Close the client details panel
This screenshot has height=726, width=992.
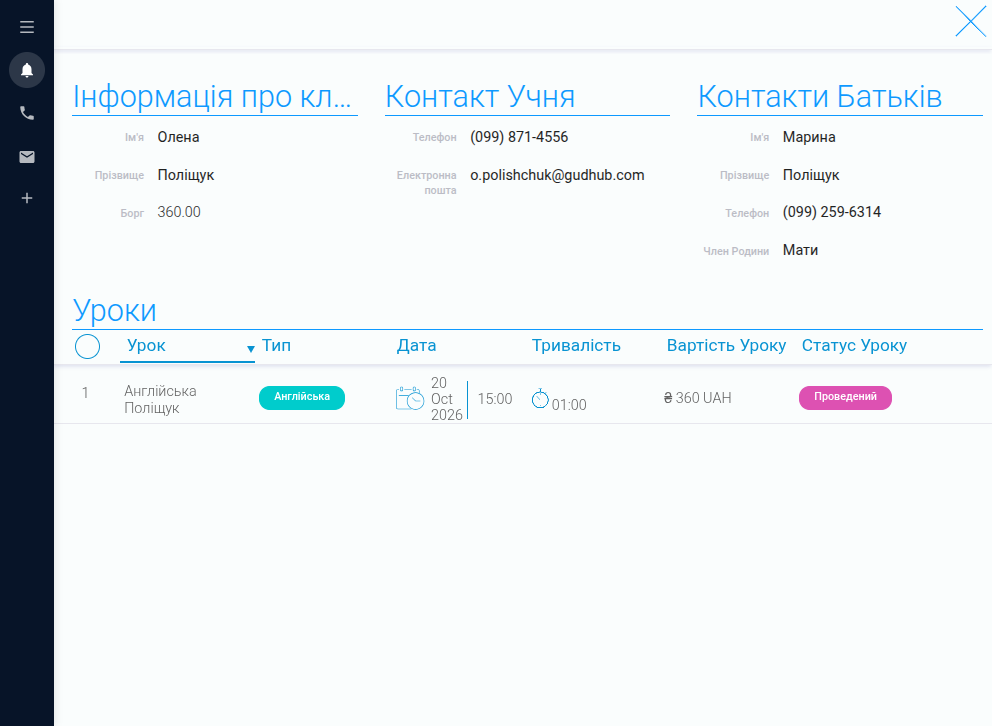coord(970,22)
